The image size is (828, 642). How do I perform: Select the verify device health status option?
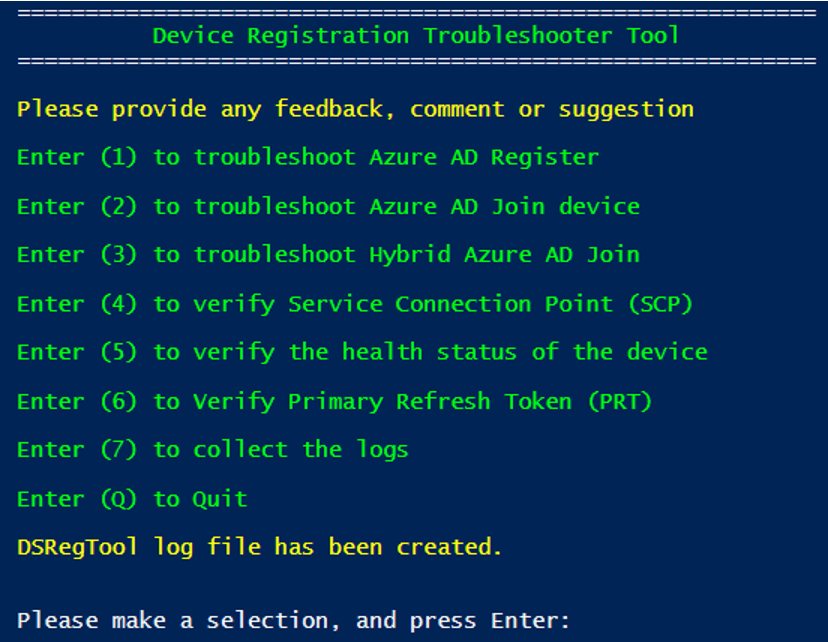point(362,352)
